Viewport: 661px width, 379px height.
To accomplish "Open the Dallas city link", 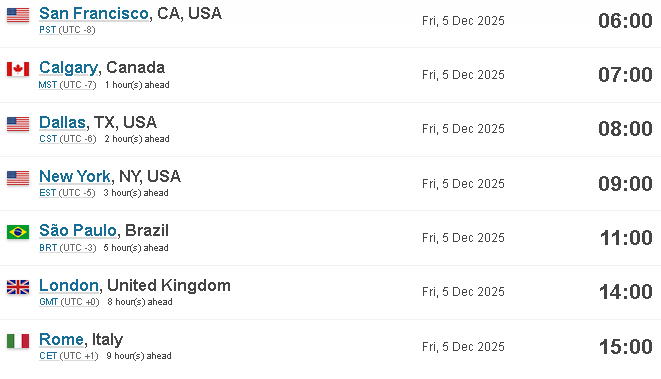I will pos(62,122).
